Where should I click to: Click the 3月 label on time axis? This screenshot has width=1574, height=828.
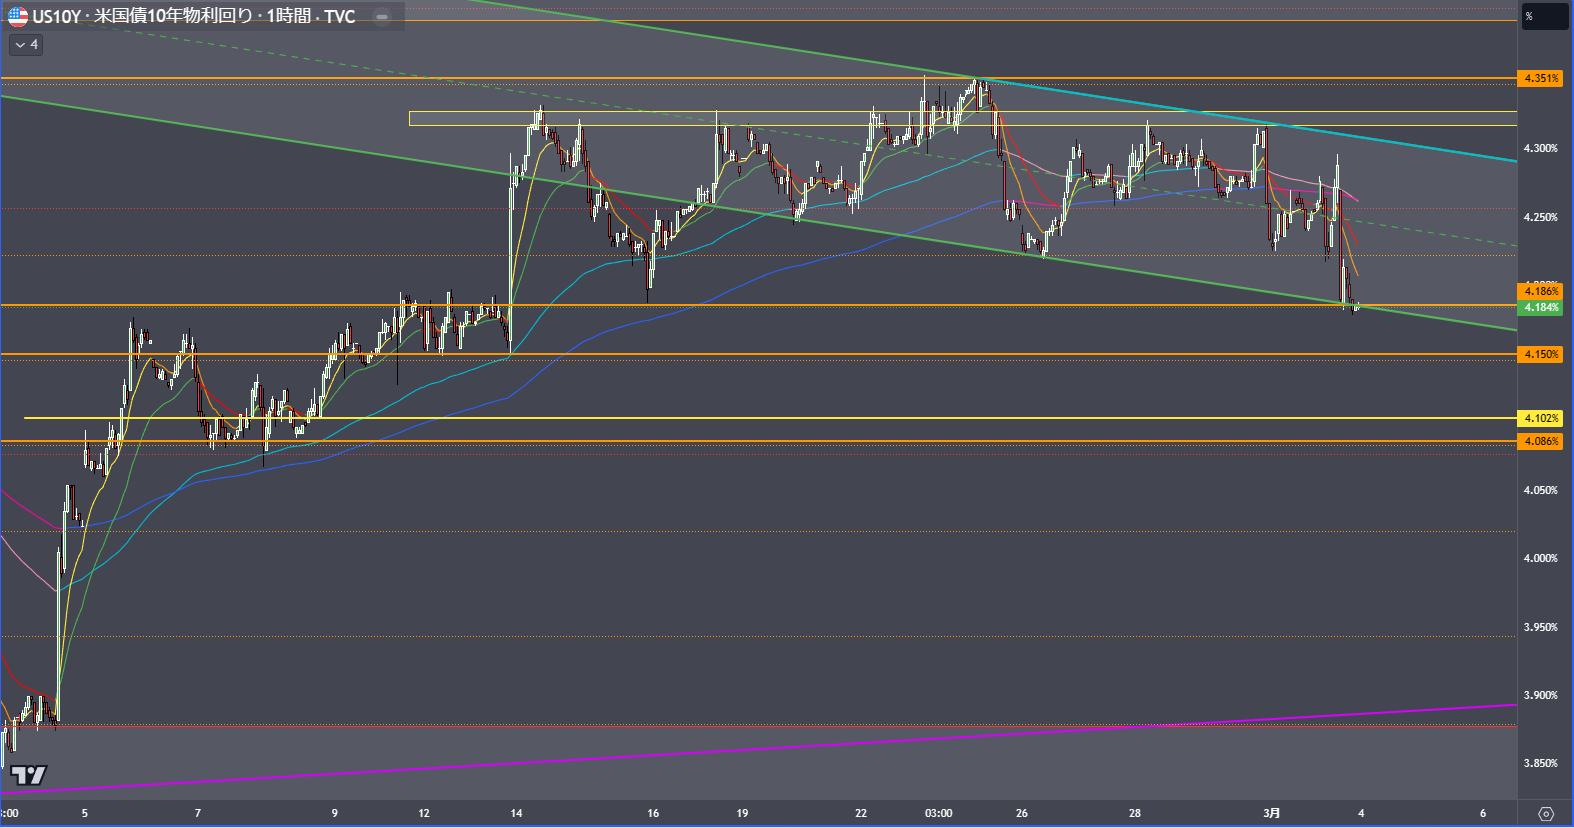click(1271, 813)
